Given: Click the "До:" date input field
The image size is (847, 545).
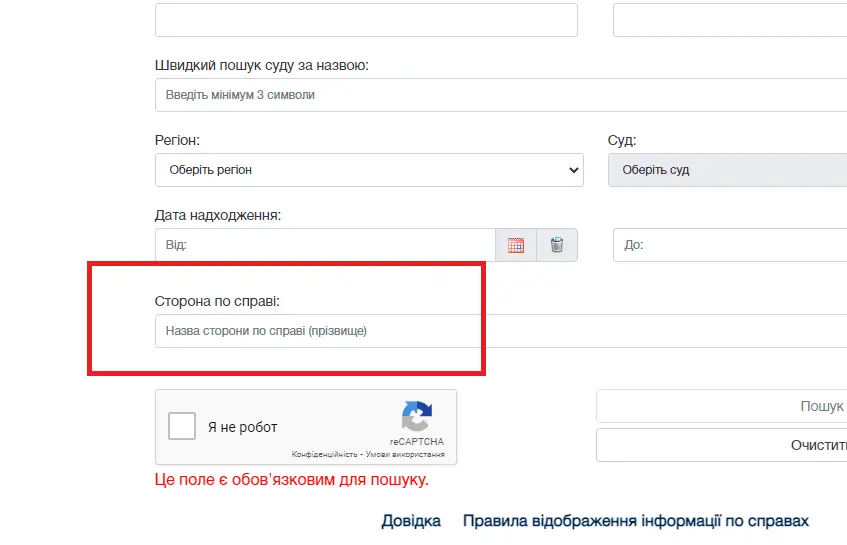Looking at the screenshot, I should (729, 245).
